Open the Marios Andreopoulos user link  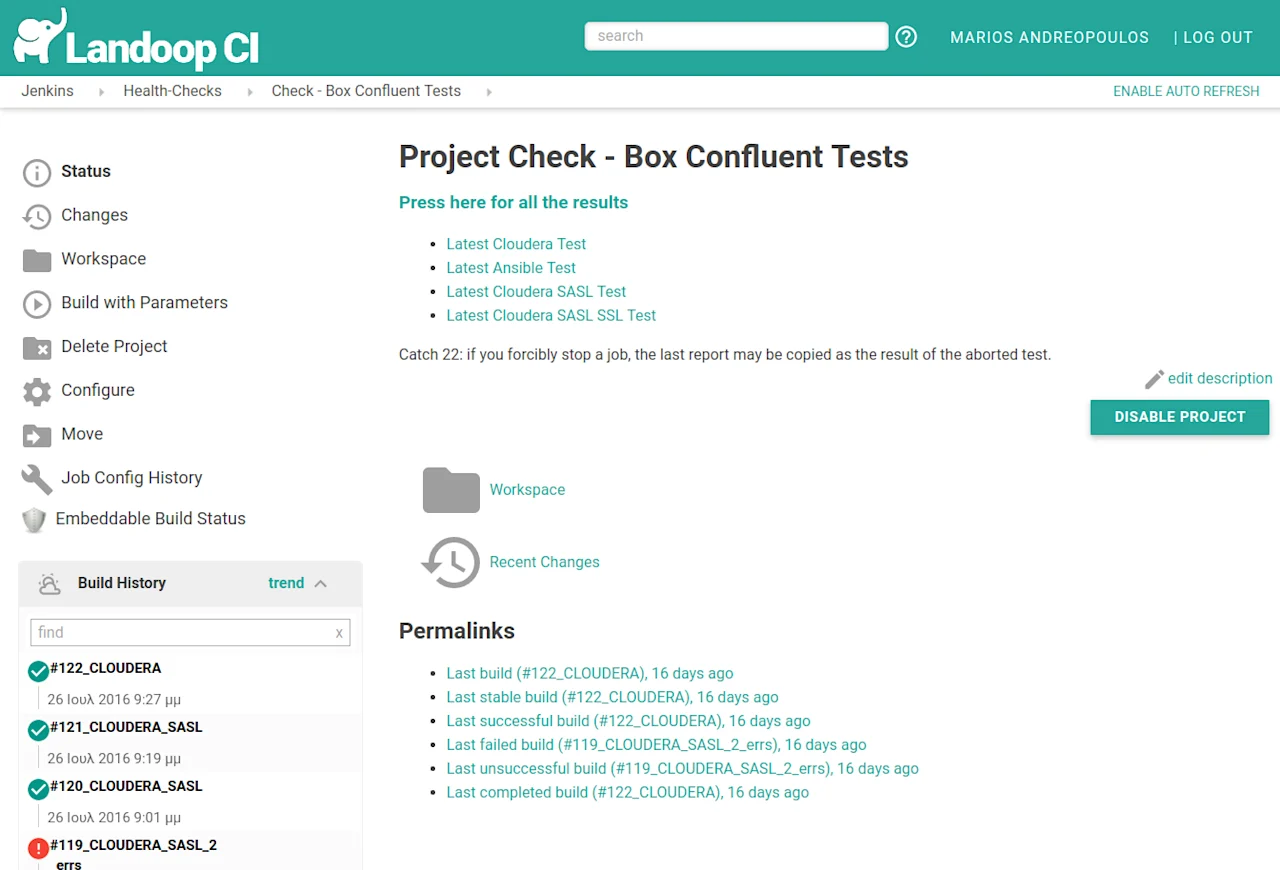pos(1049,37)
